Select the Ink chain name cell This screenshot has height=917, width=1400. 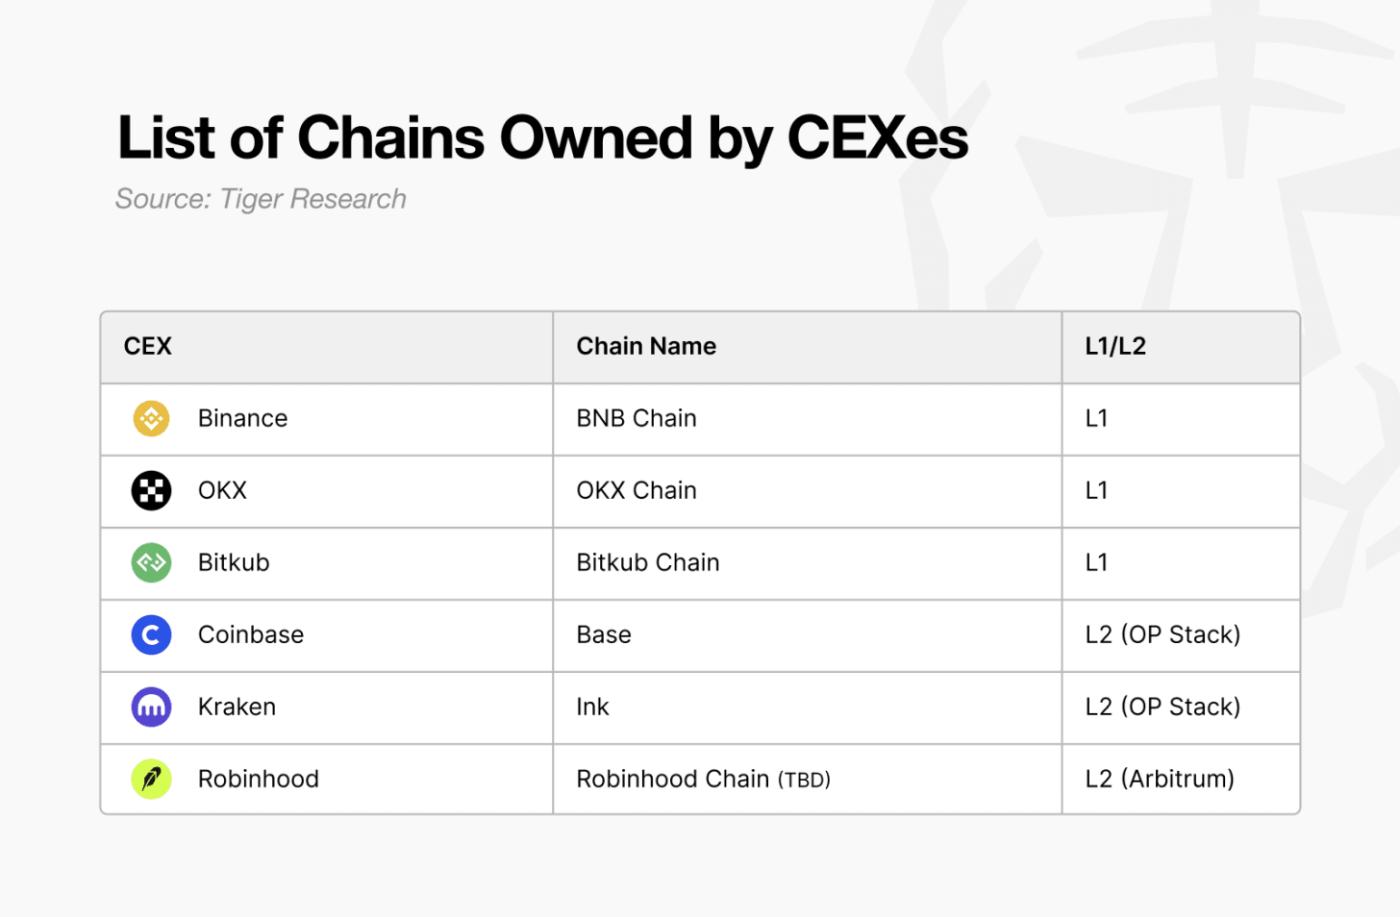(x=807, y=707)
